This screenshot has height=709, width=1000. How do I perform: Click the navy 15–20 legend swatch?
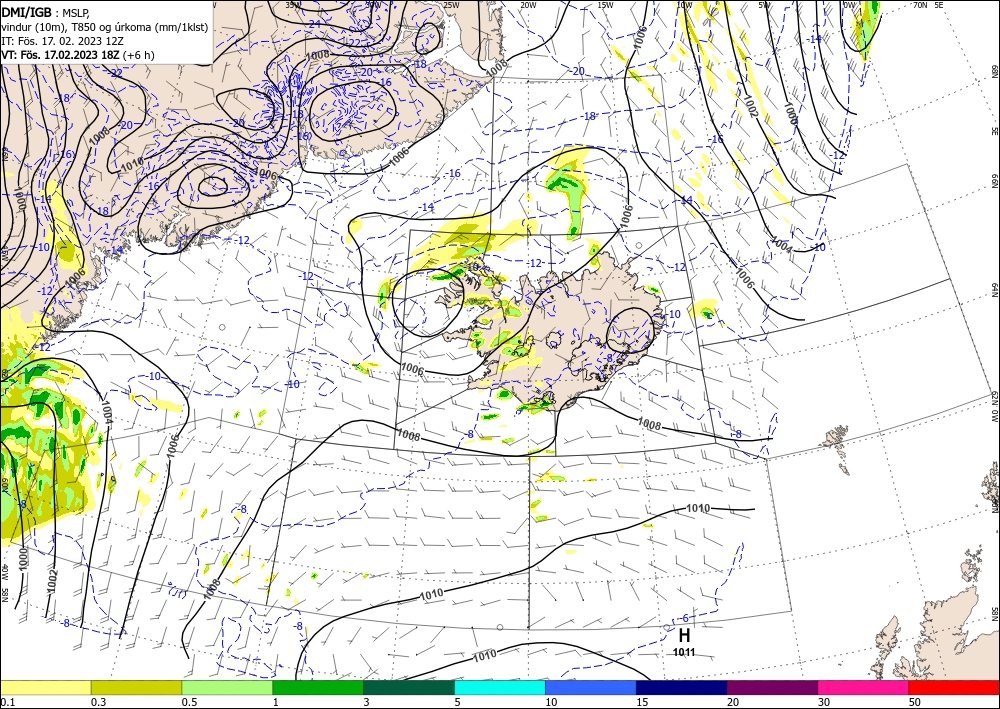682,687
